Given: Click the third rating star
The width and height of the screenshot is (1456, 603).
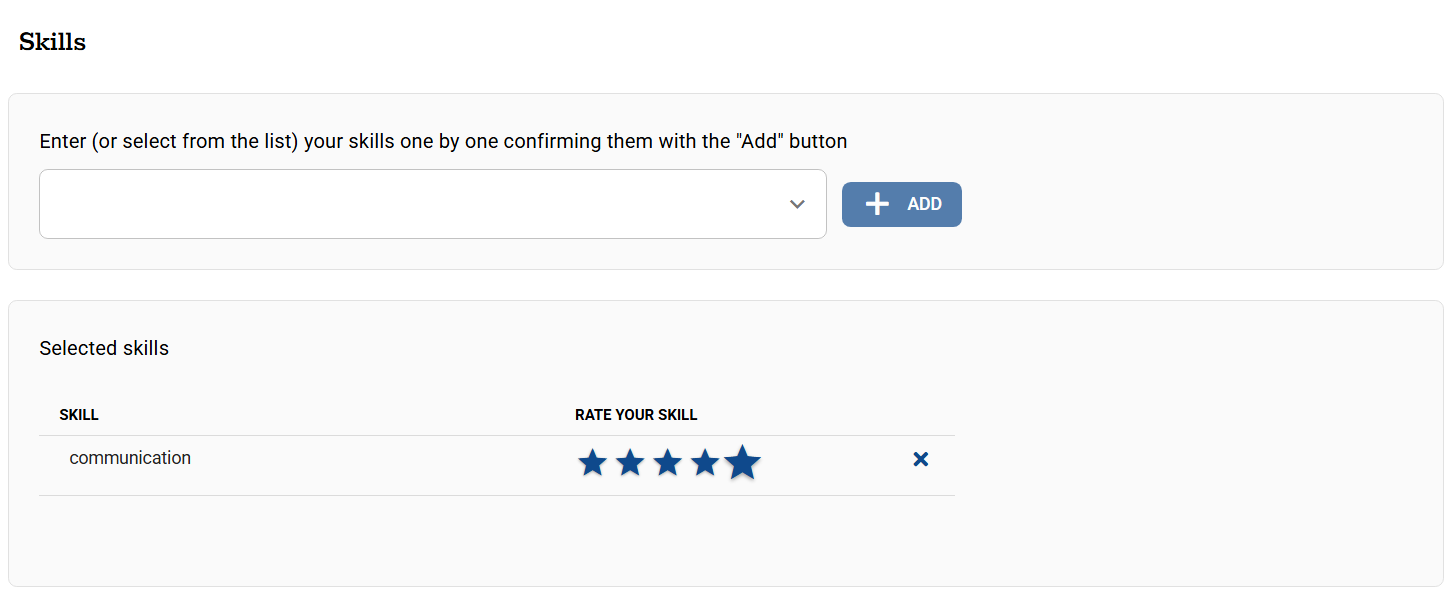Looking at the screenshot, I should [x=667, y=463].
